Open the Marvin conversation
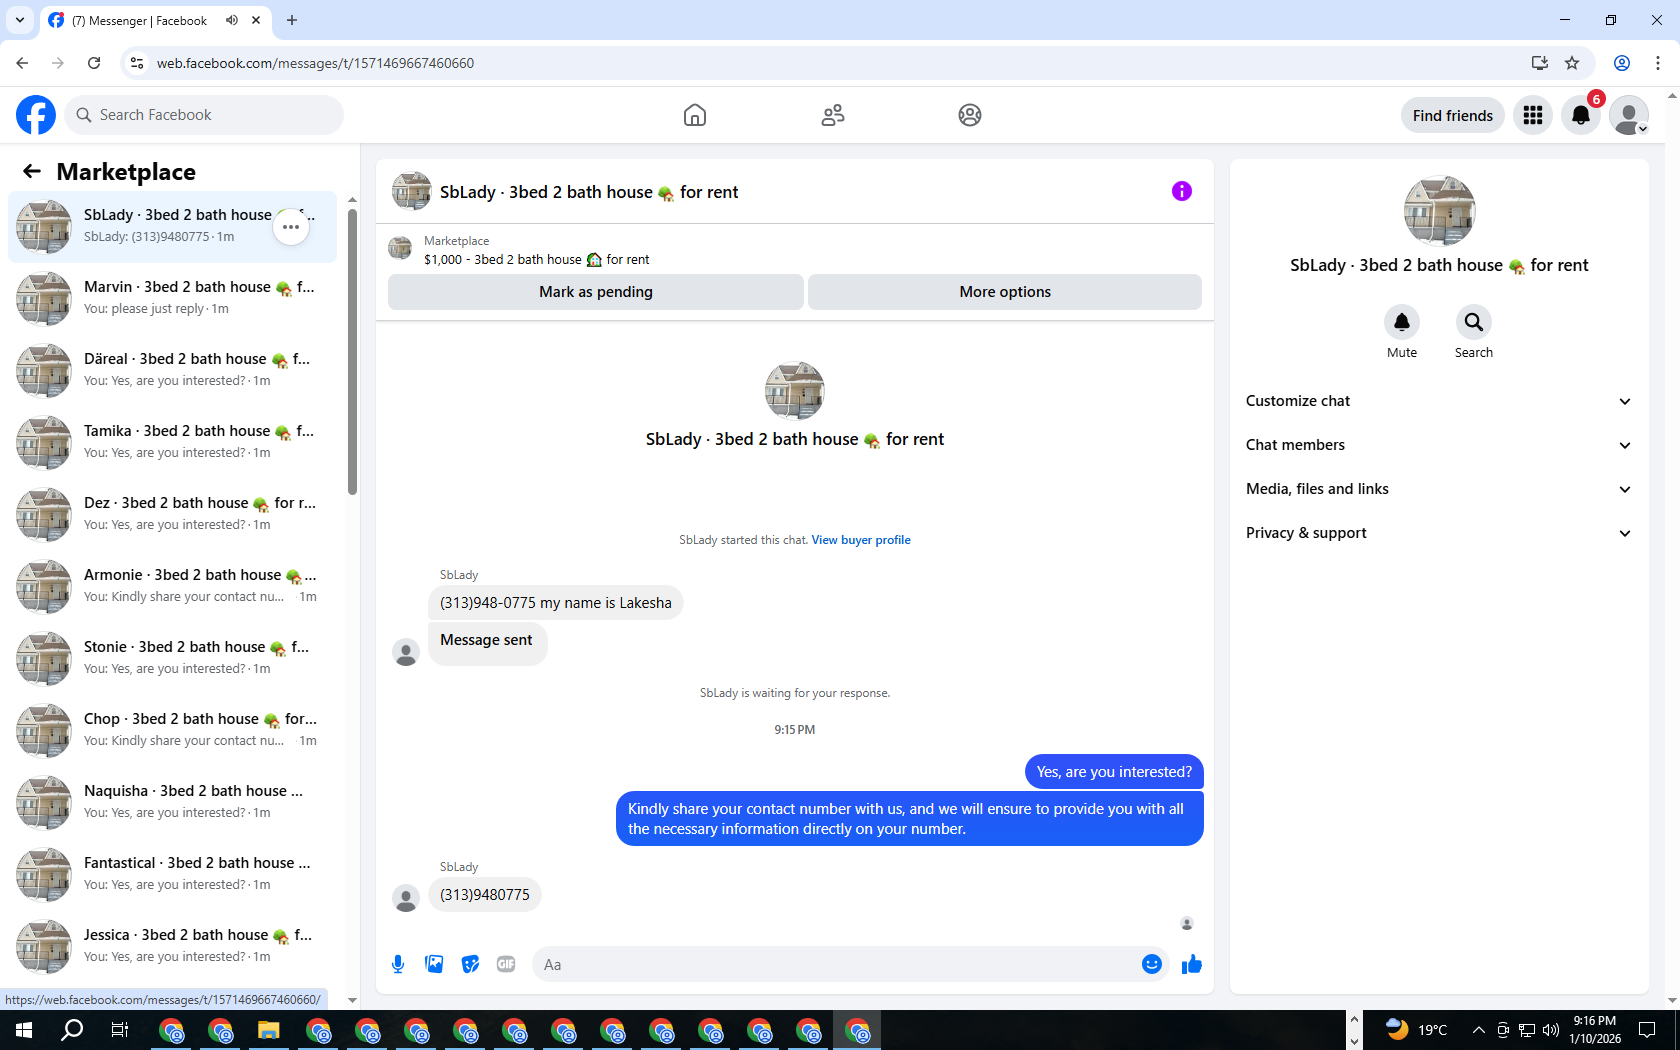This screenshot has width=1680, height=1050. (x=172, y=298)
